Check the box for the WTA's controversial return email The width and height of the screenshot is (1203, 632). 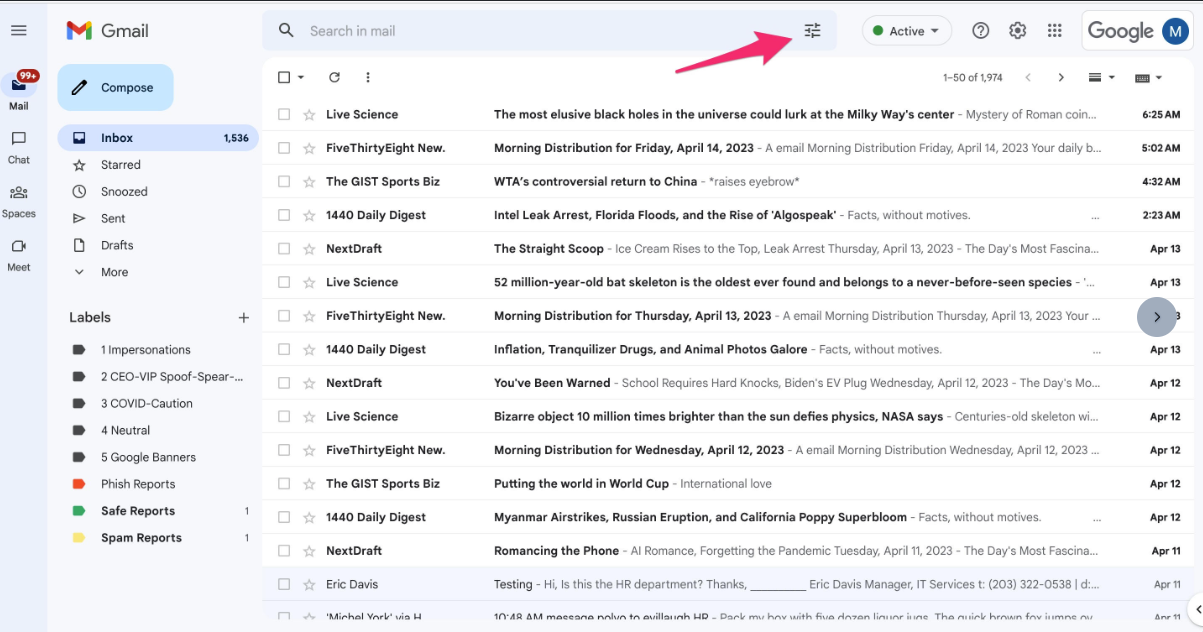point(284,182)
